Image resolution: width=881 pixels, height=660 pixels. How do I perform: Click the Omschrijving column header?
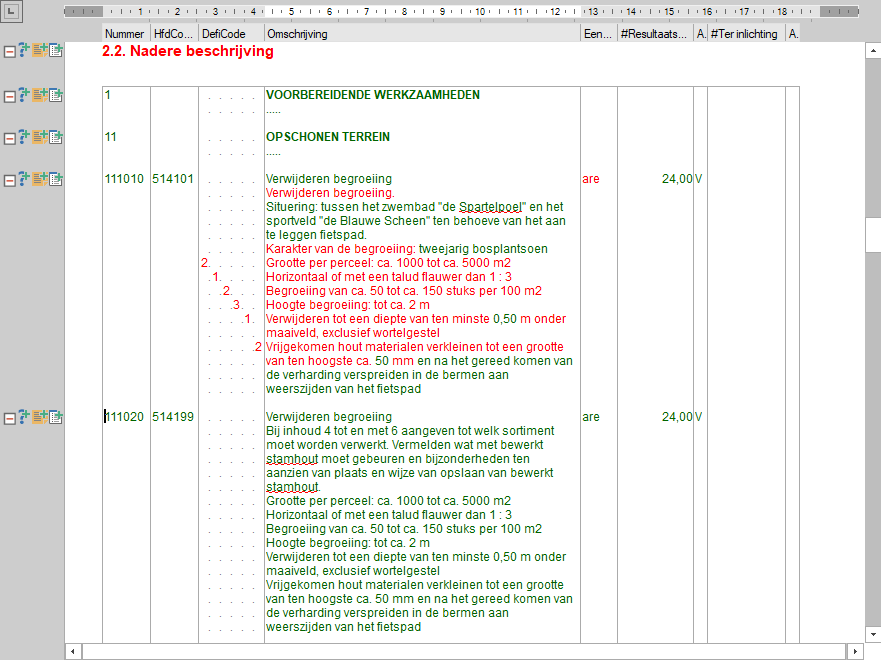coord(422,34)
